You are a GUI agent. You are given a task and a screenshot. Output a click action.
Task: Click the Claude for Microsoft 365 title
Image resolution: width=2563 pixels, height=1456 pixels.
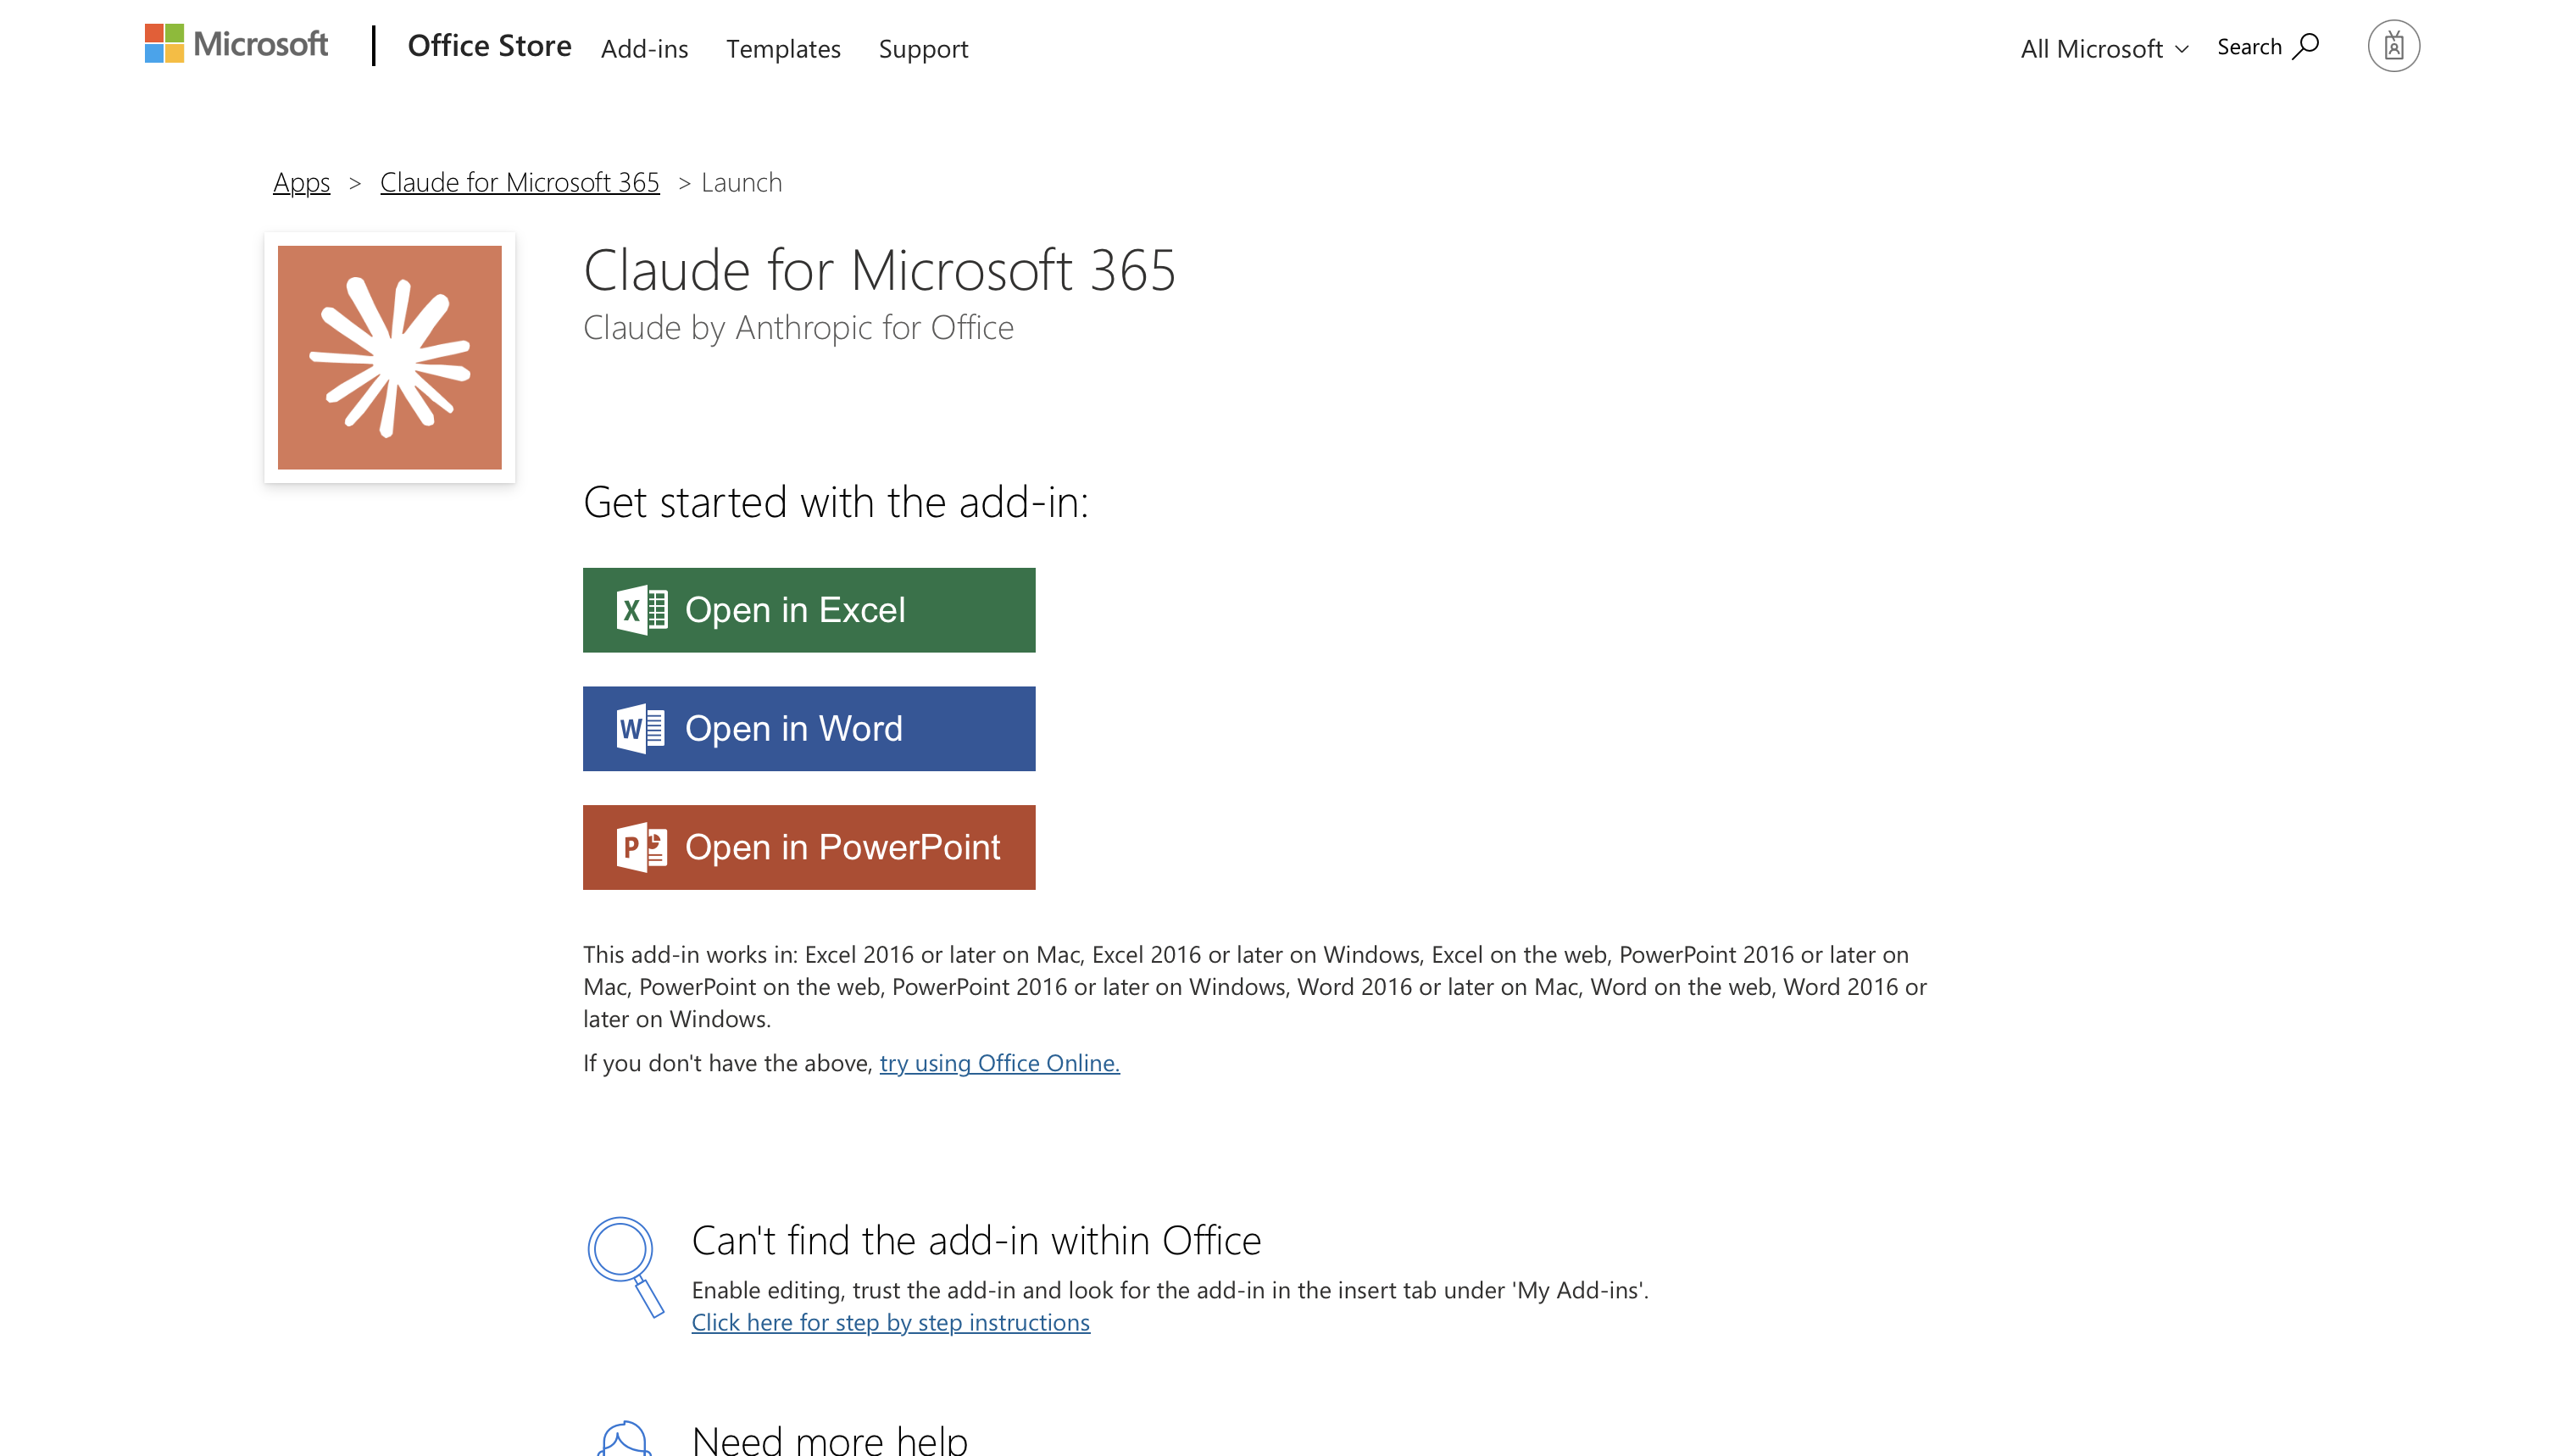click(x=879, y=270)
